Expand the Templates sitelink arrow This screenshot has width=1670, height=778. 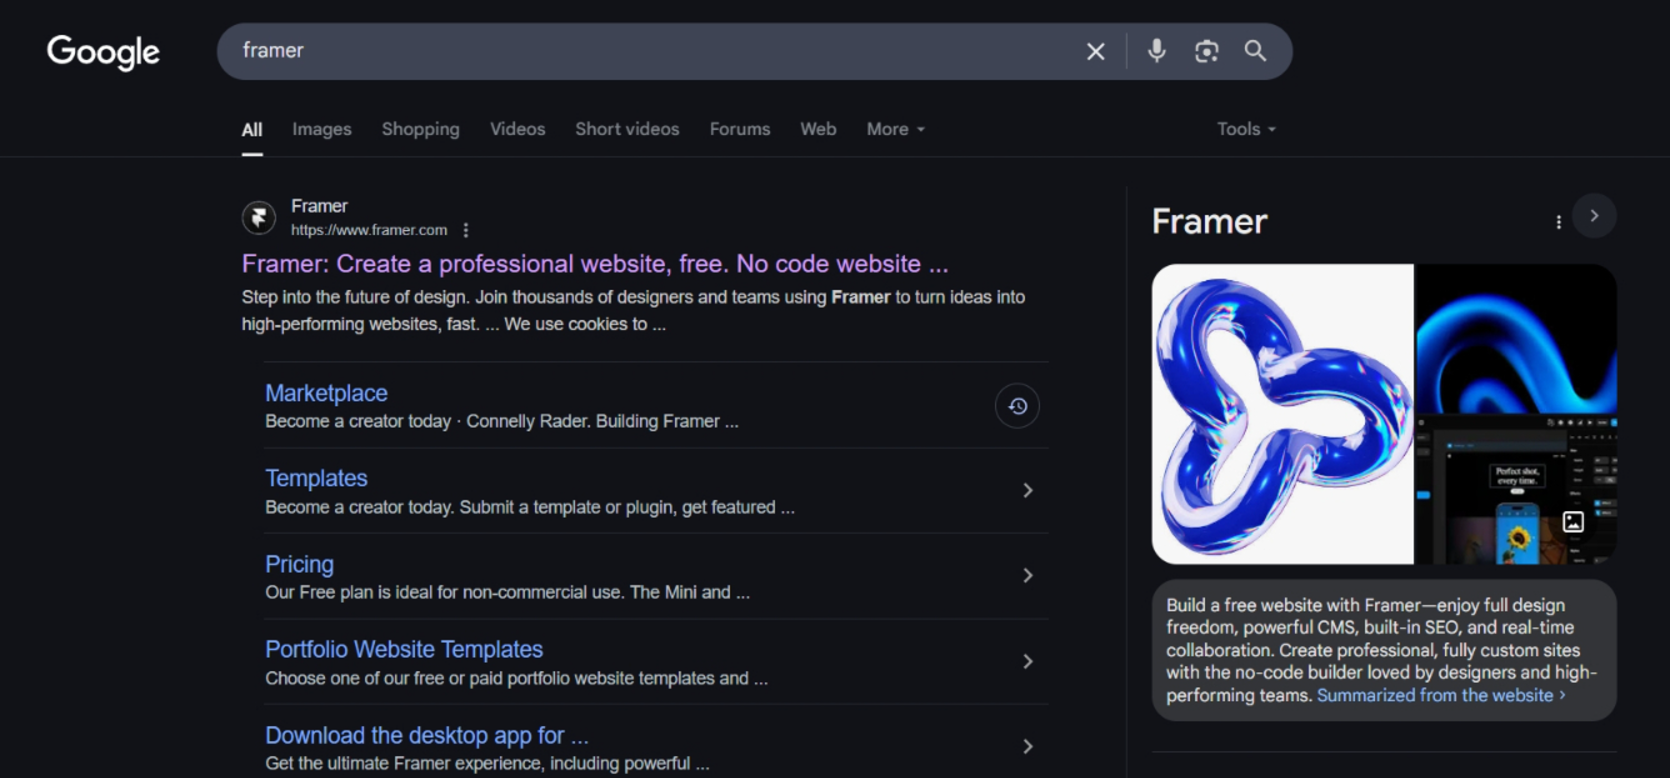click(1028, 490)
